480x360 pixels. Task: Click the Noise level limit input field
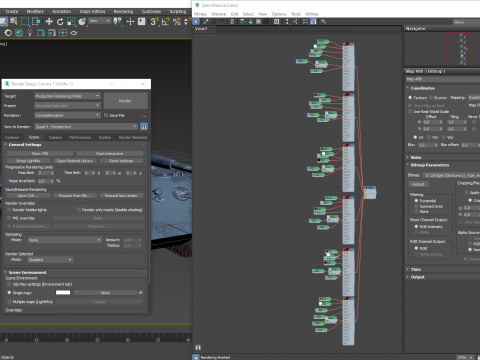(x=45, y=181)
